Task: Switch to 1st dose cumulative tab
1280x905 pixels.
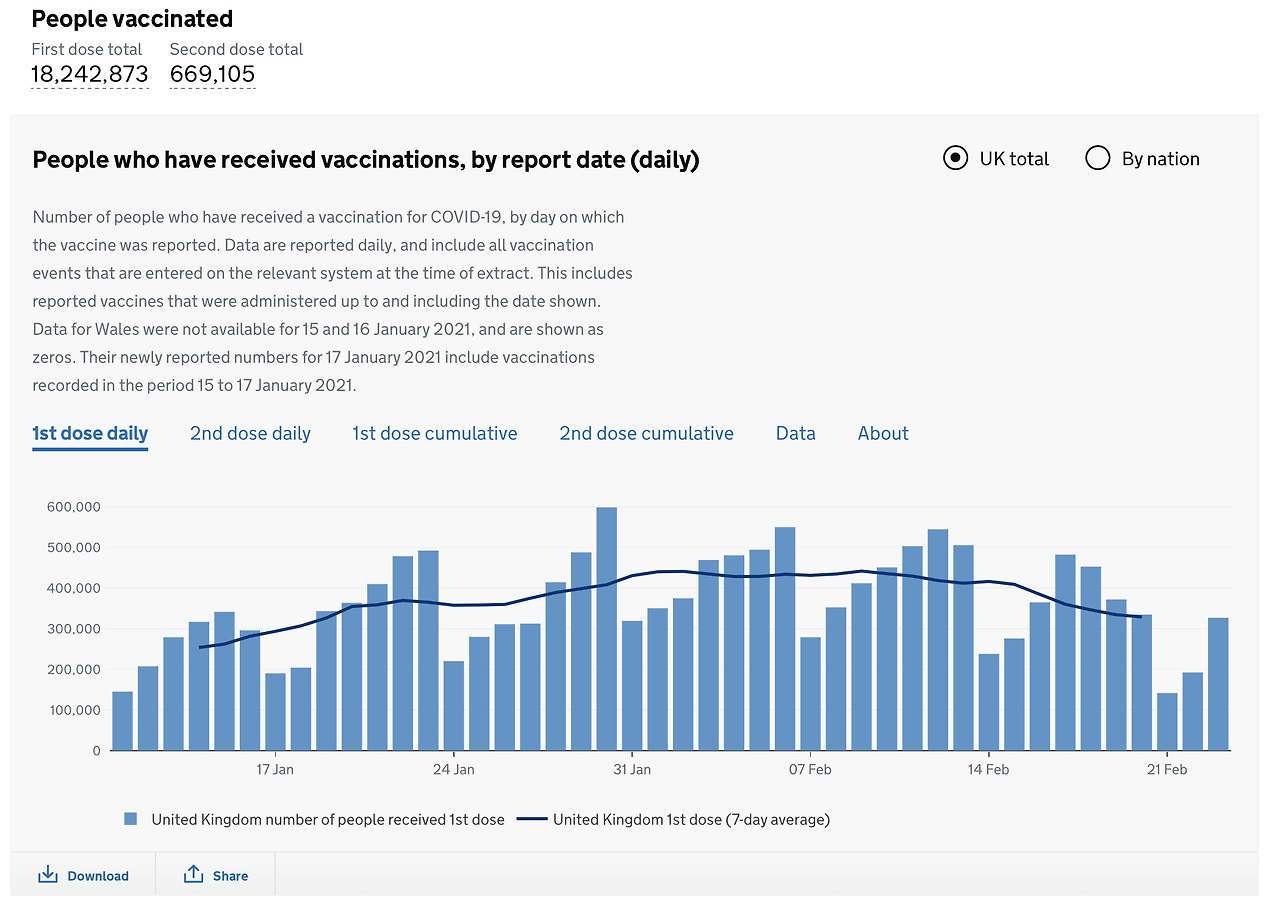Action: [435, 433]
